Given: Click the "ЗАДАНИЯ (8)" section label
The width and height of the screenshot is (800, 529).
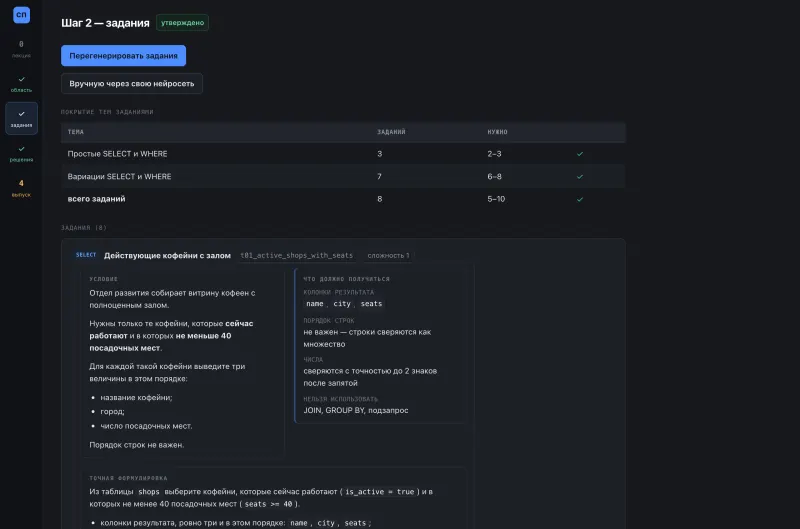Looking at the screenshot, I should (84, 228).
